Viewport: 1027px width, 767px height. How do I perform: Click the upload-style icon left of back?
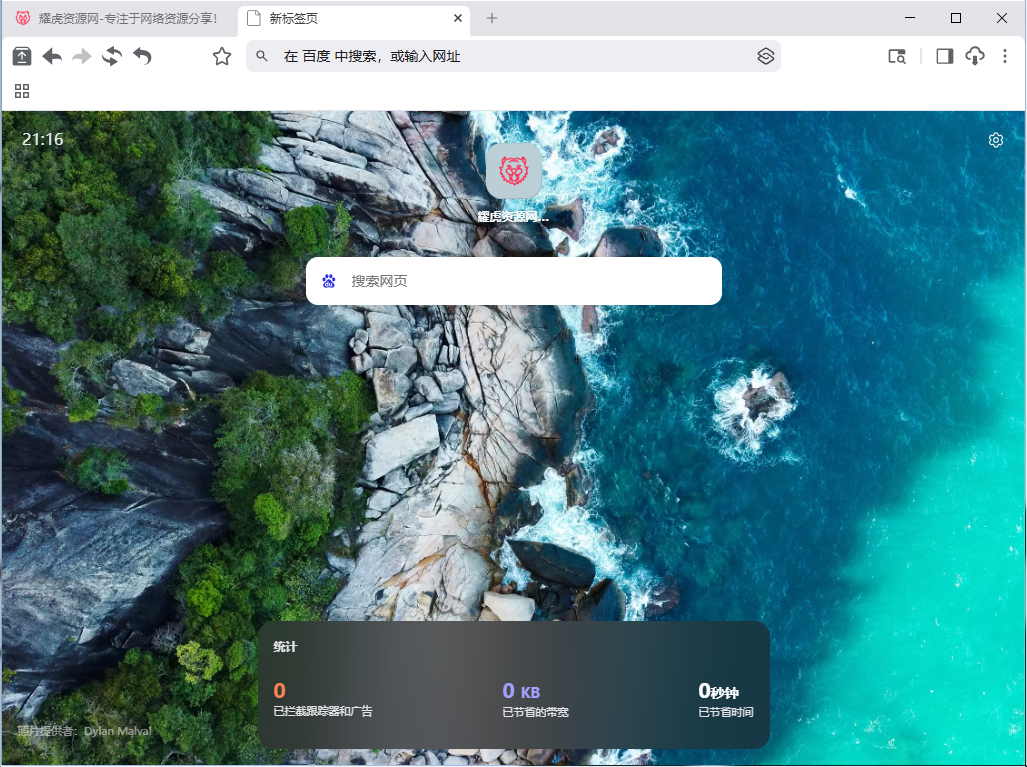pos(22,57)
